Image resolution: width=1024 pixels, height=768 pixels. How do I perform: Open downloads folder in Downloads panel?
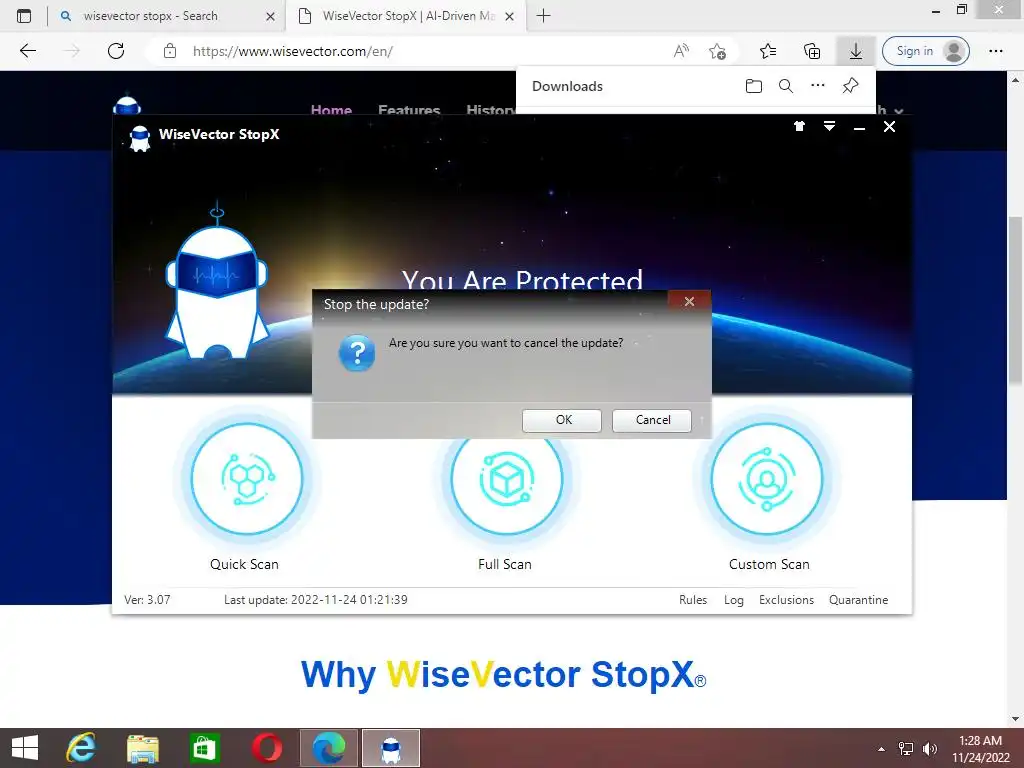click(x=754, y=86)
